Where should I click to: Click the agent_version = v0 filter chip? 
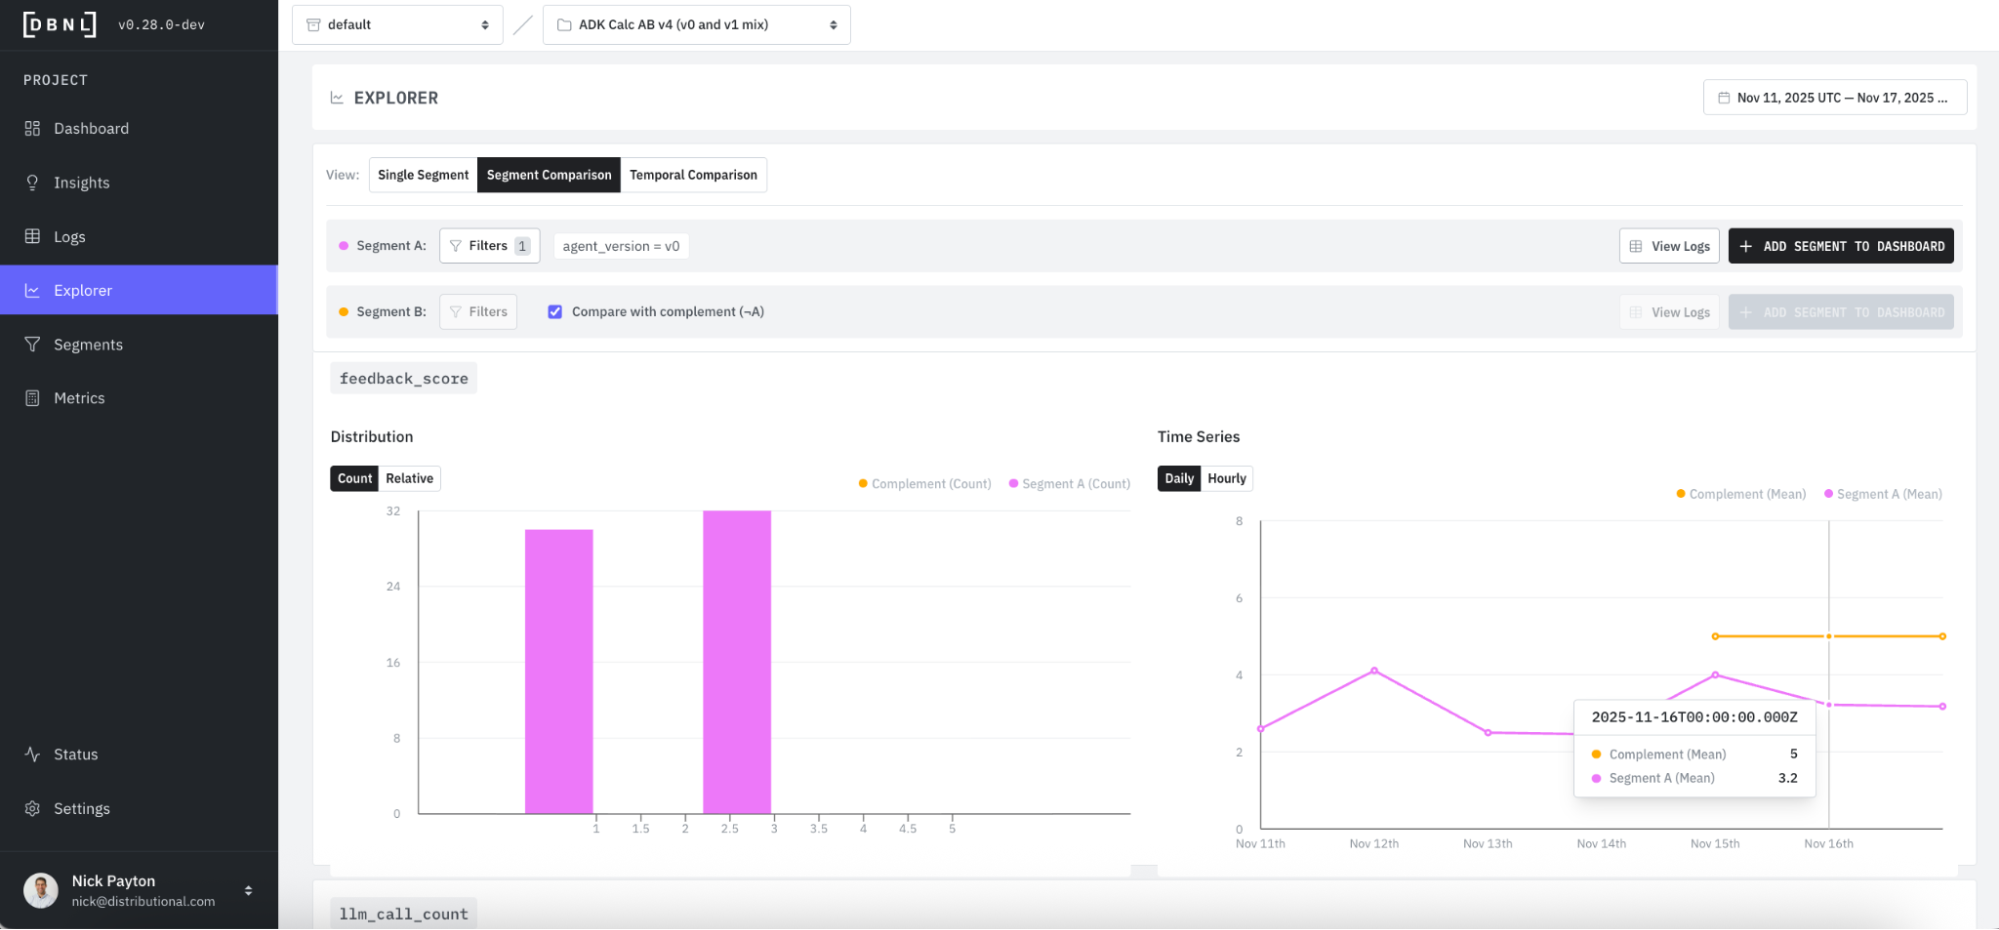click(621, 246)
